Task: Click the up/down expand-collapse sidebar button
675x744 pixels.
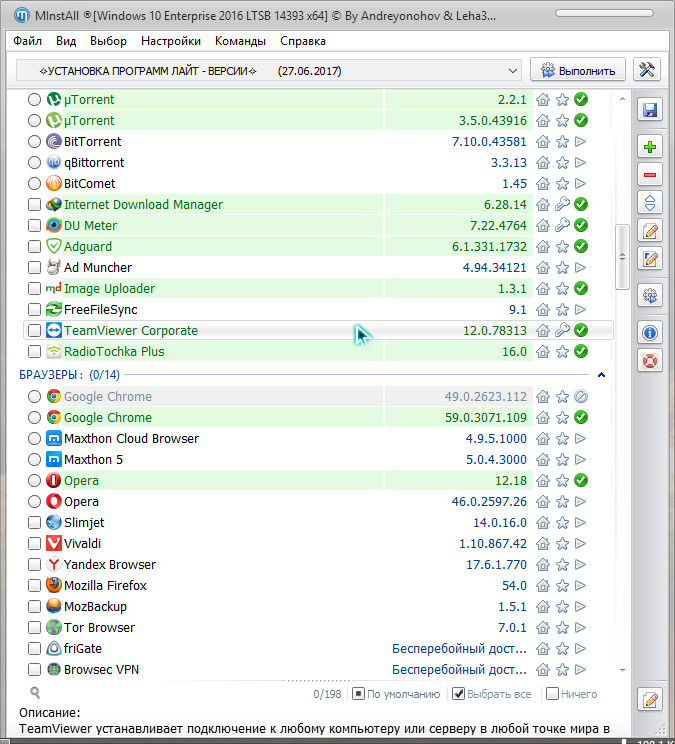Action: tap(650, 203)
